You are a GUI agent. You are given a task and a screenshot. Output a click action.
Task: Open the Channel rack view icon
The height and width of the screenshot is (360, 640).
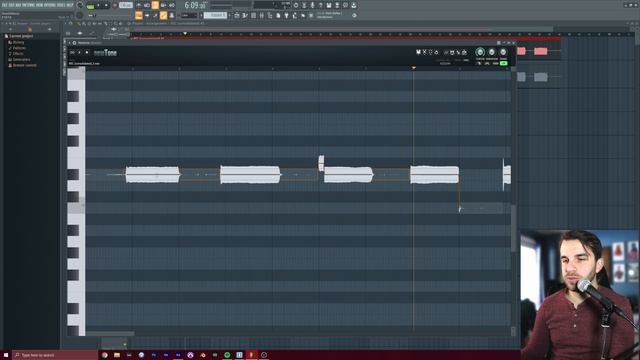point(253,15)
